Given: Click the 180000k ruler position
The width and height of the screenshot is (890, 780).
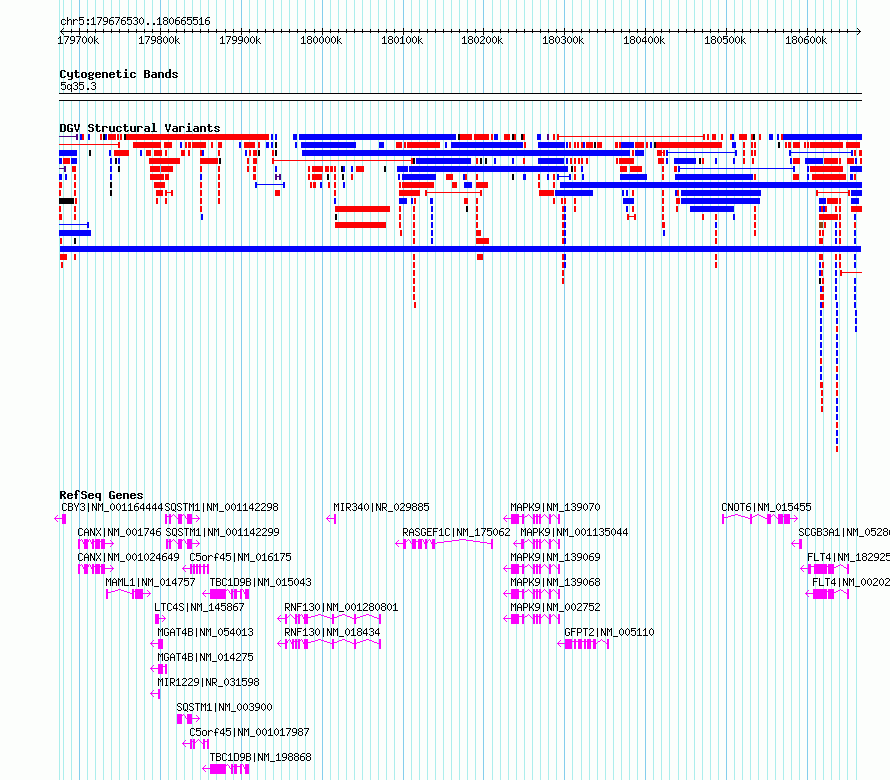Looking at the screenshot, I should [x=321, y=40].
